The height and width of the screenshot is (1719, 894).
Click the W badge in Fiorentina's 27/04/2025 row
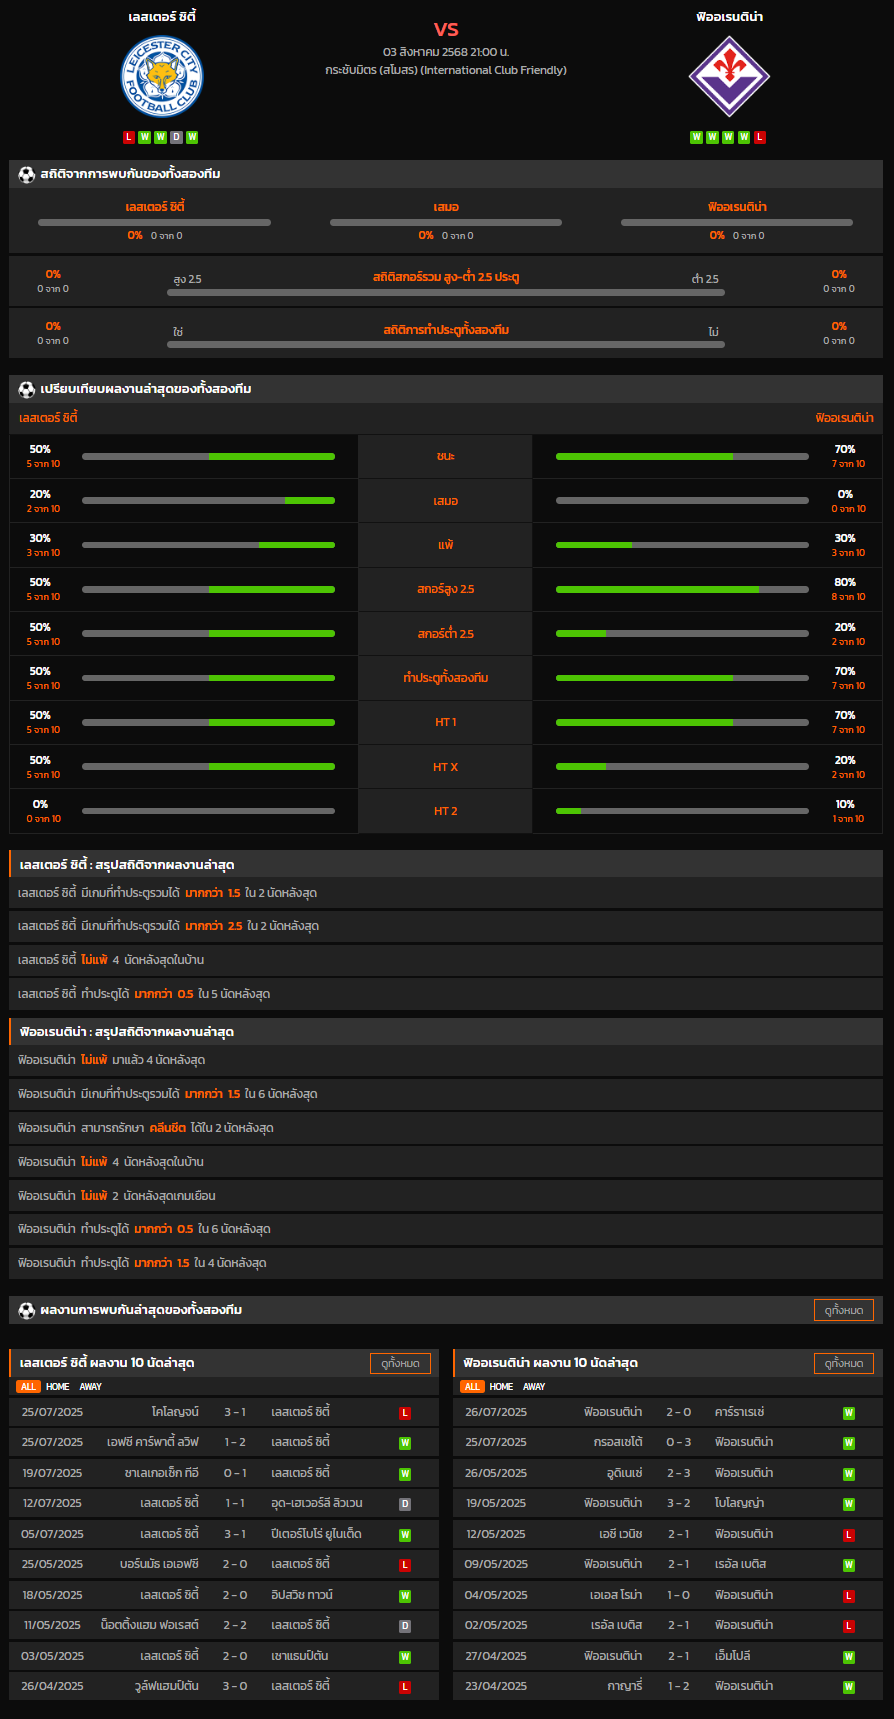click(849, 1657)
